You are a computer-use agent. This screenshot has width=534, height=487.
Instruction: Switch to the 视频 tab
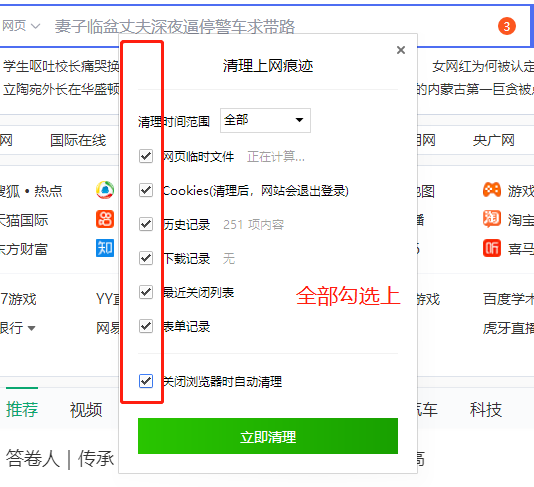point(86,410)
